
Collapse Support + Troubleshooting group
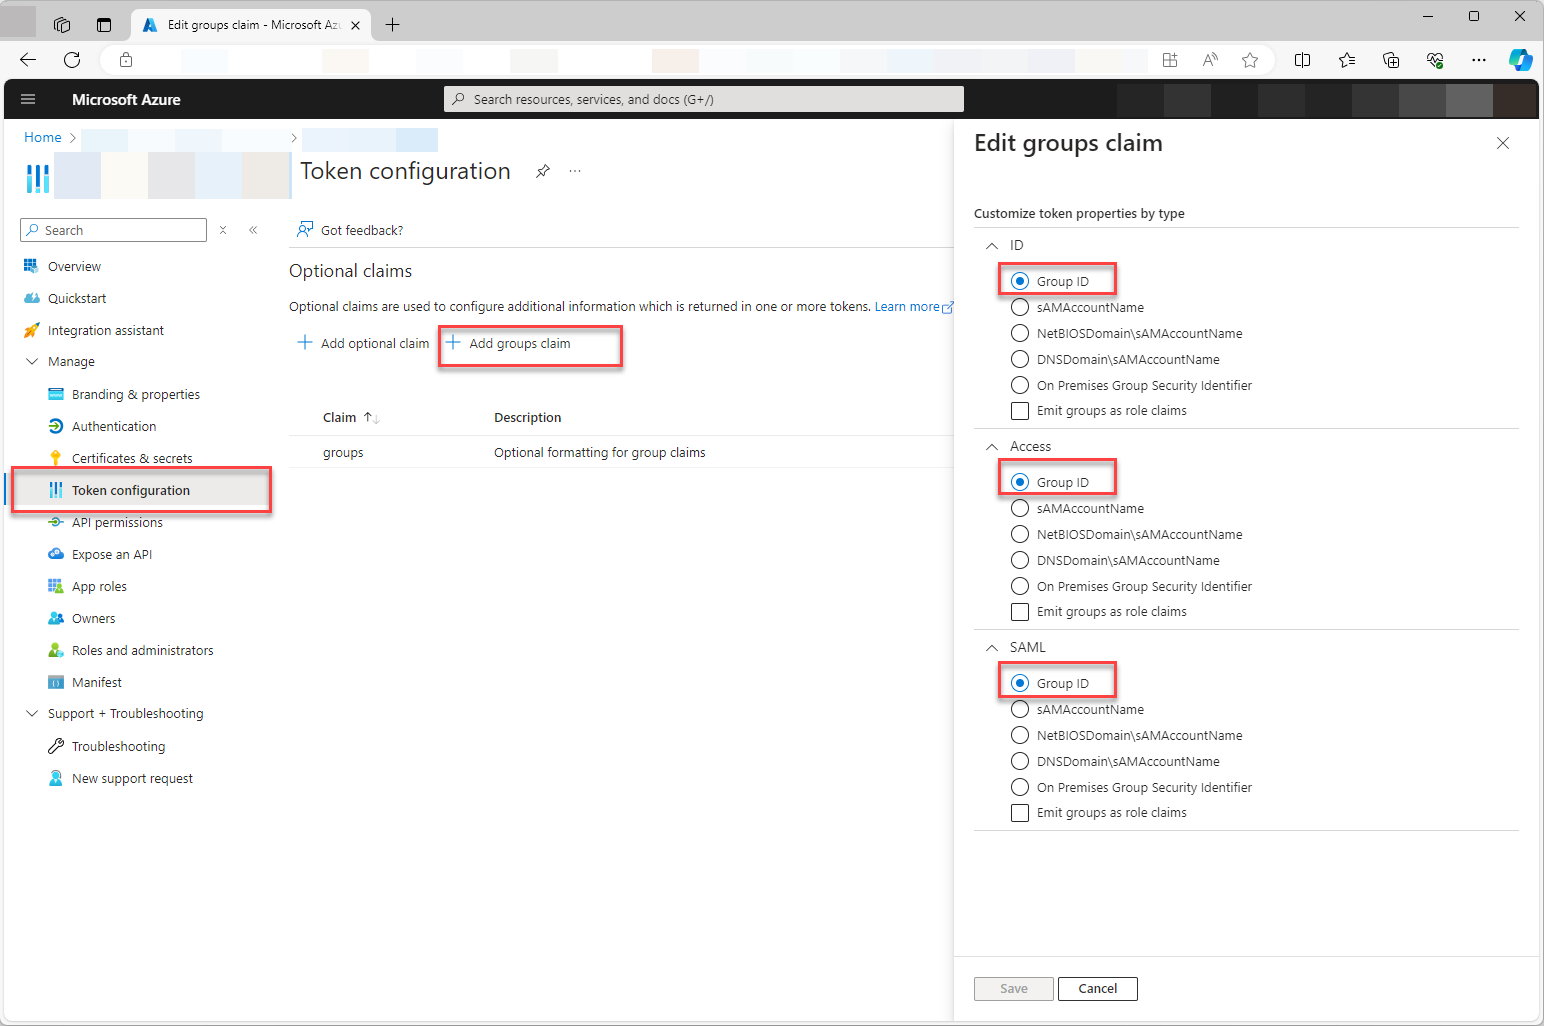click(x=32, y=713)
